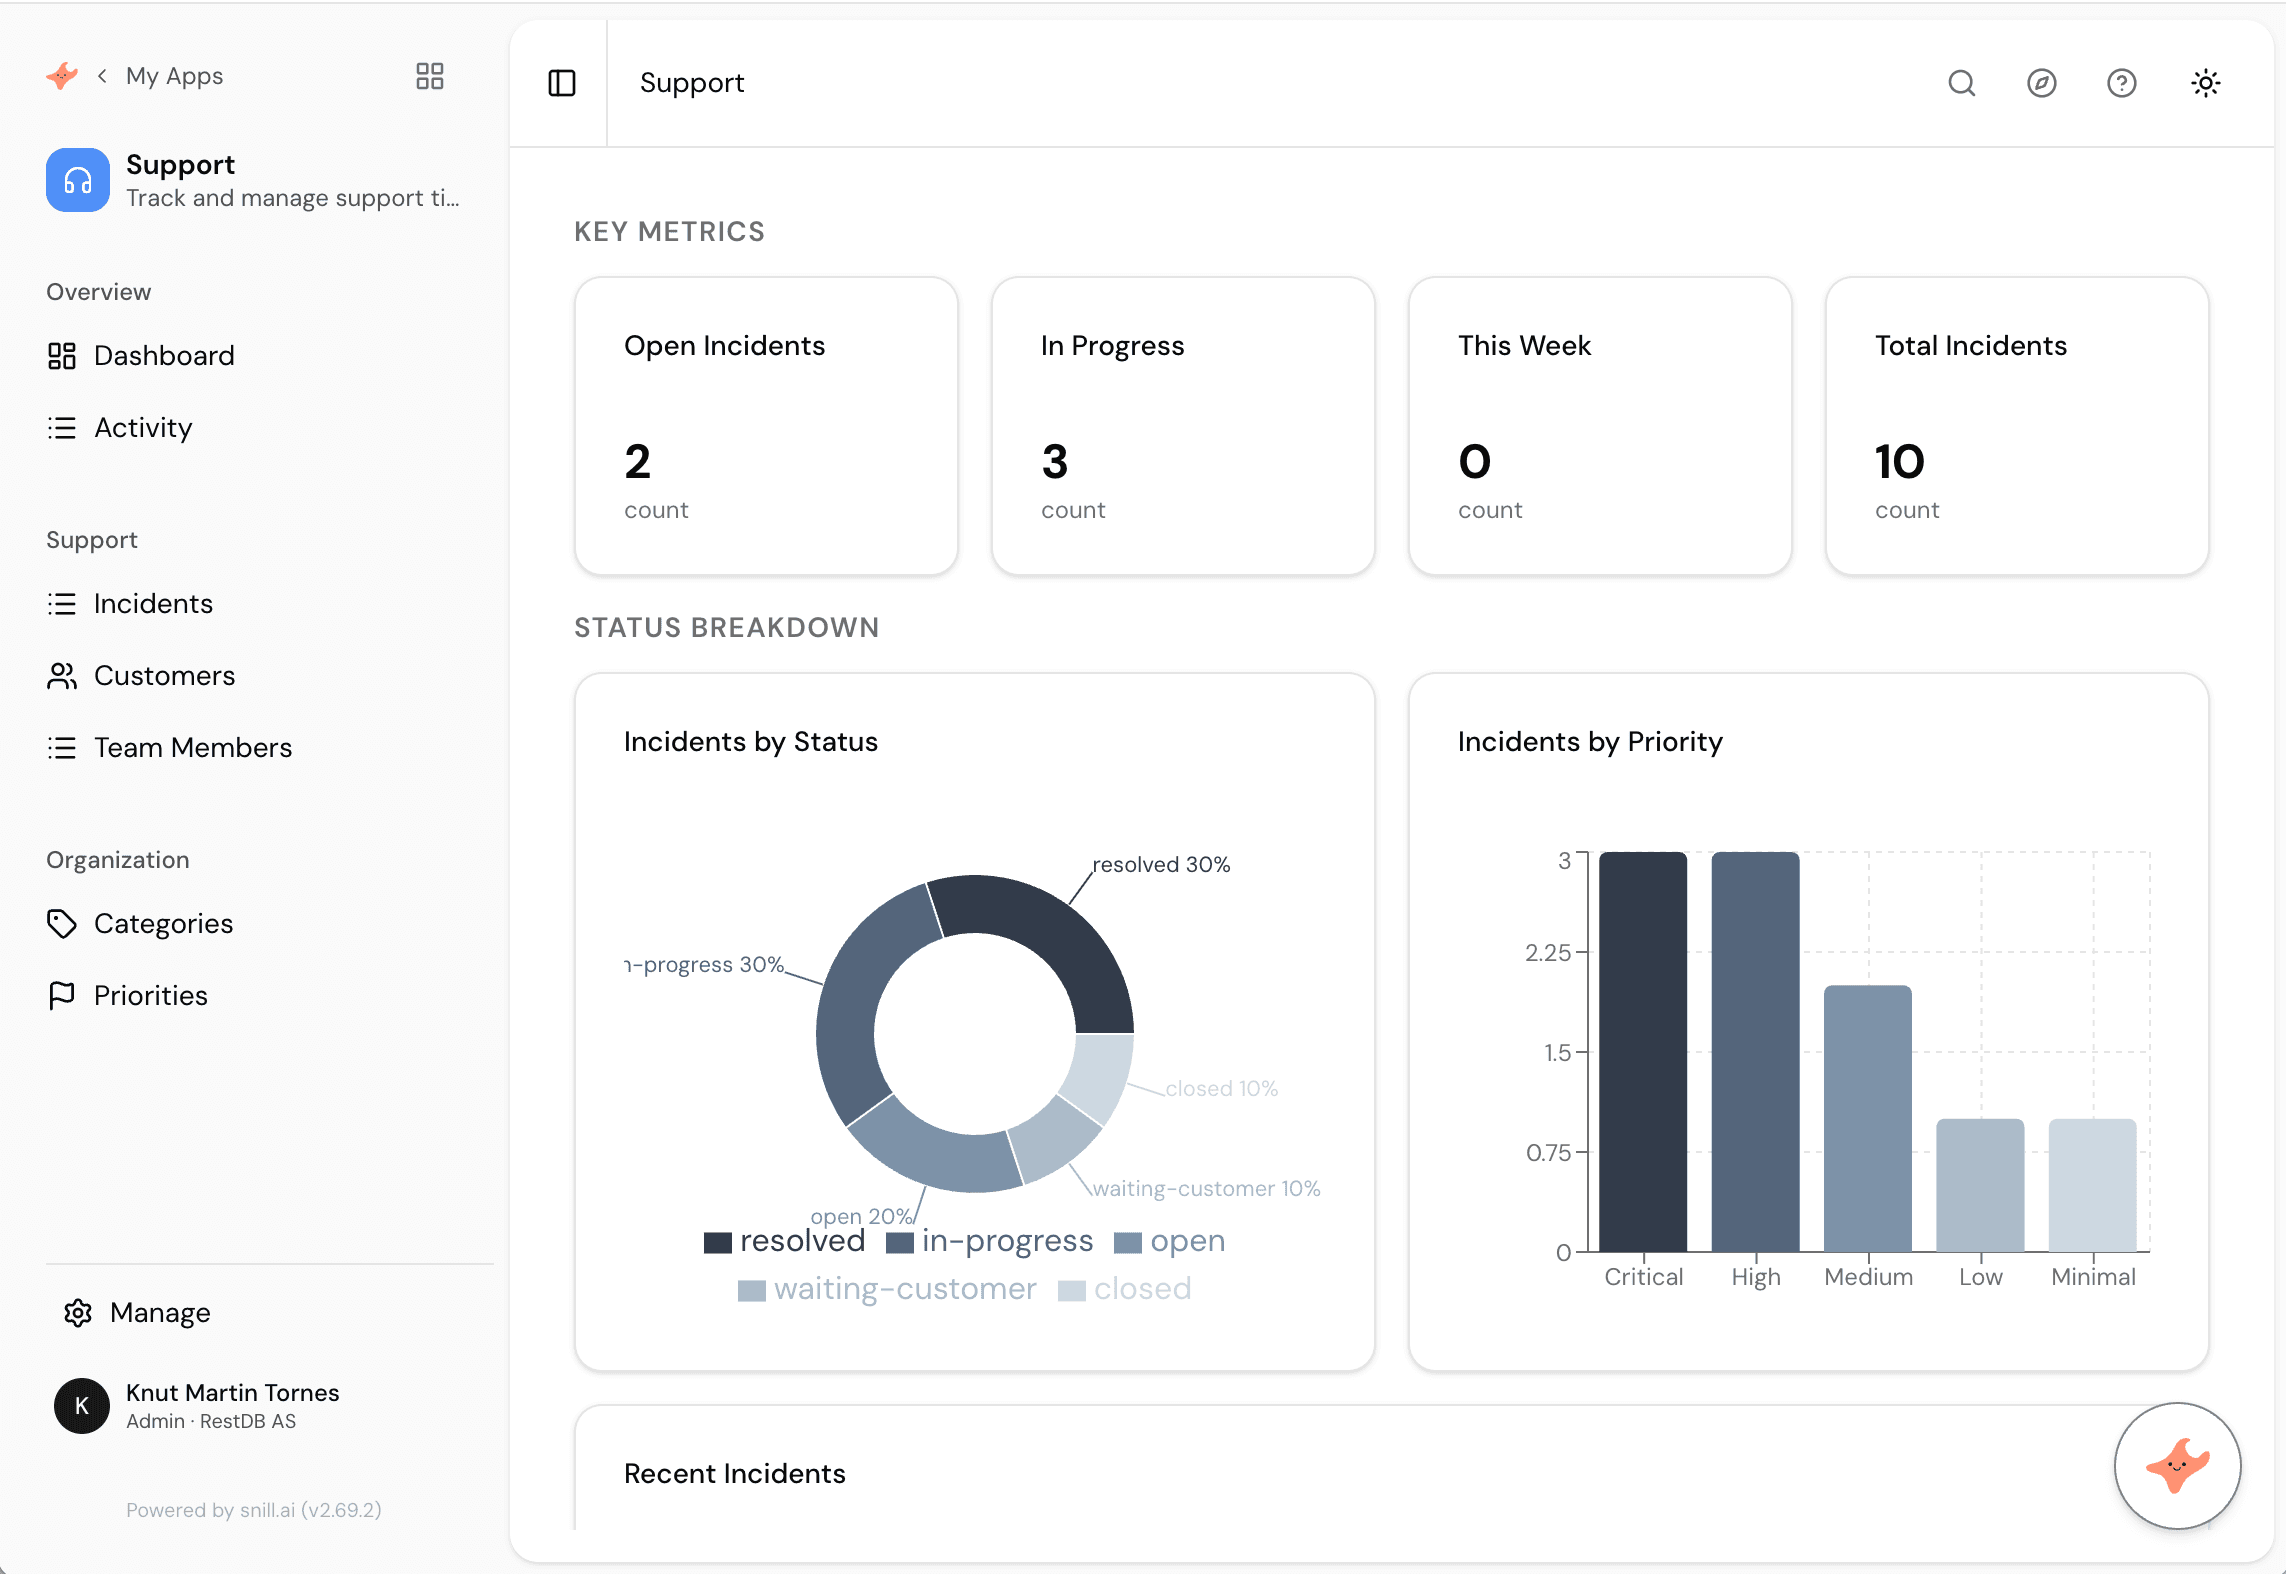2286x1574 pixels.
Task: Toggle waiting-customer legend swatch
Action: [x=752, y=1291]
